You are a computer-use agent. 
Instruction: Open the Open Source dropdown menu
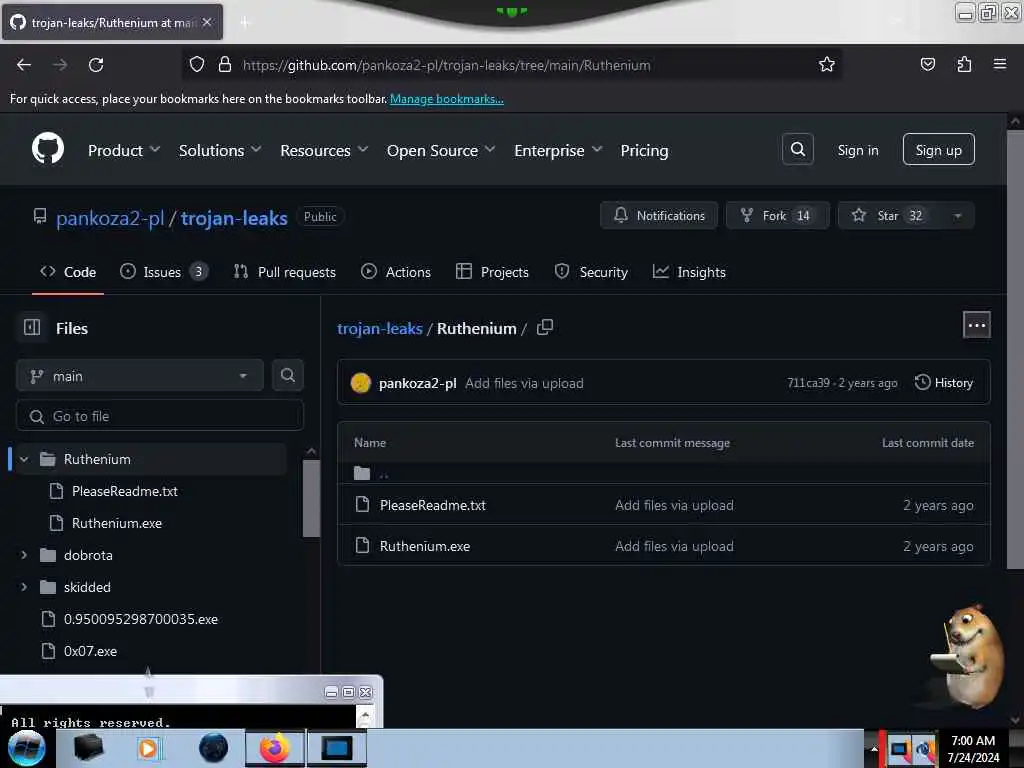tap(441, 151)
